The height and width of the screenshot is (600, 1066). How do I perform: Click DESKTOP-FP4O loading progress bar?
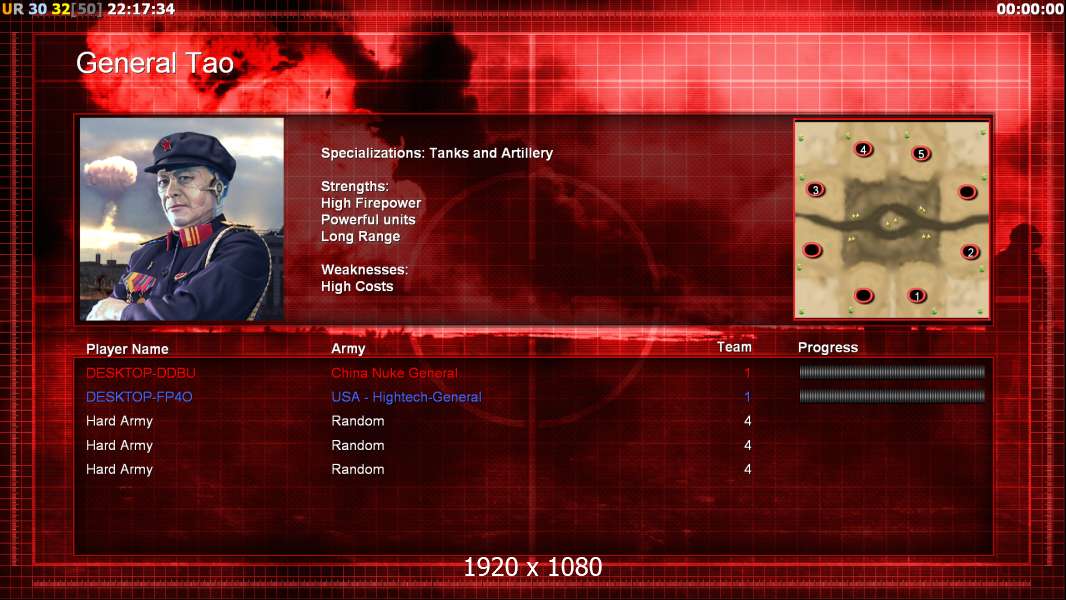[892, 395]
